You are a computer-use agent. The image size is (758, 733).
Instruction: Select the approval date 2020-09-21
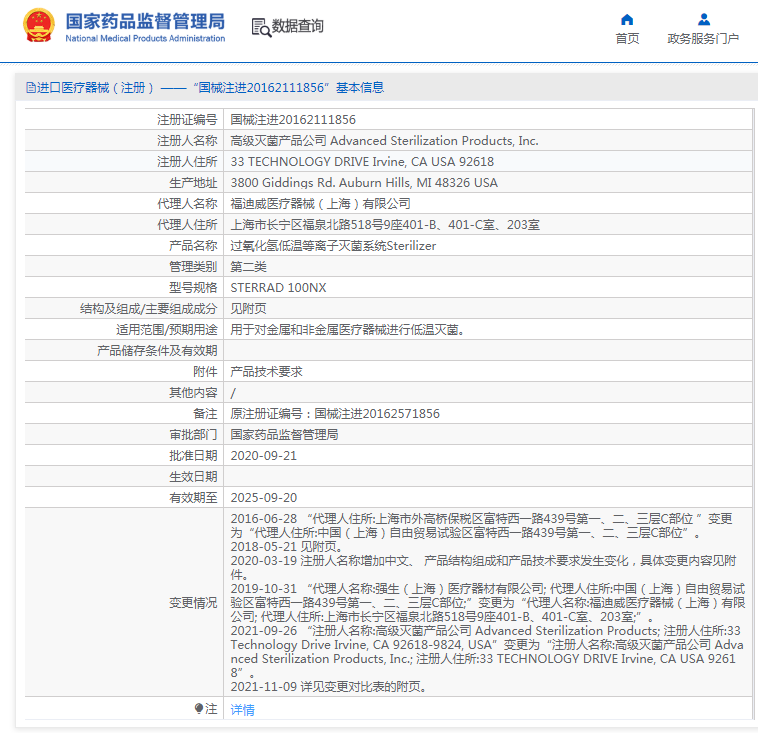263,456
